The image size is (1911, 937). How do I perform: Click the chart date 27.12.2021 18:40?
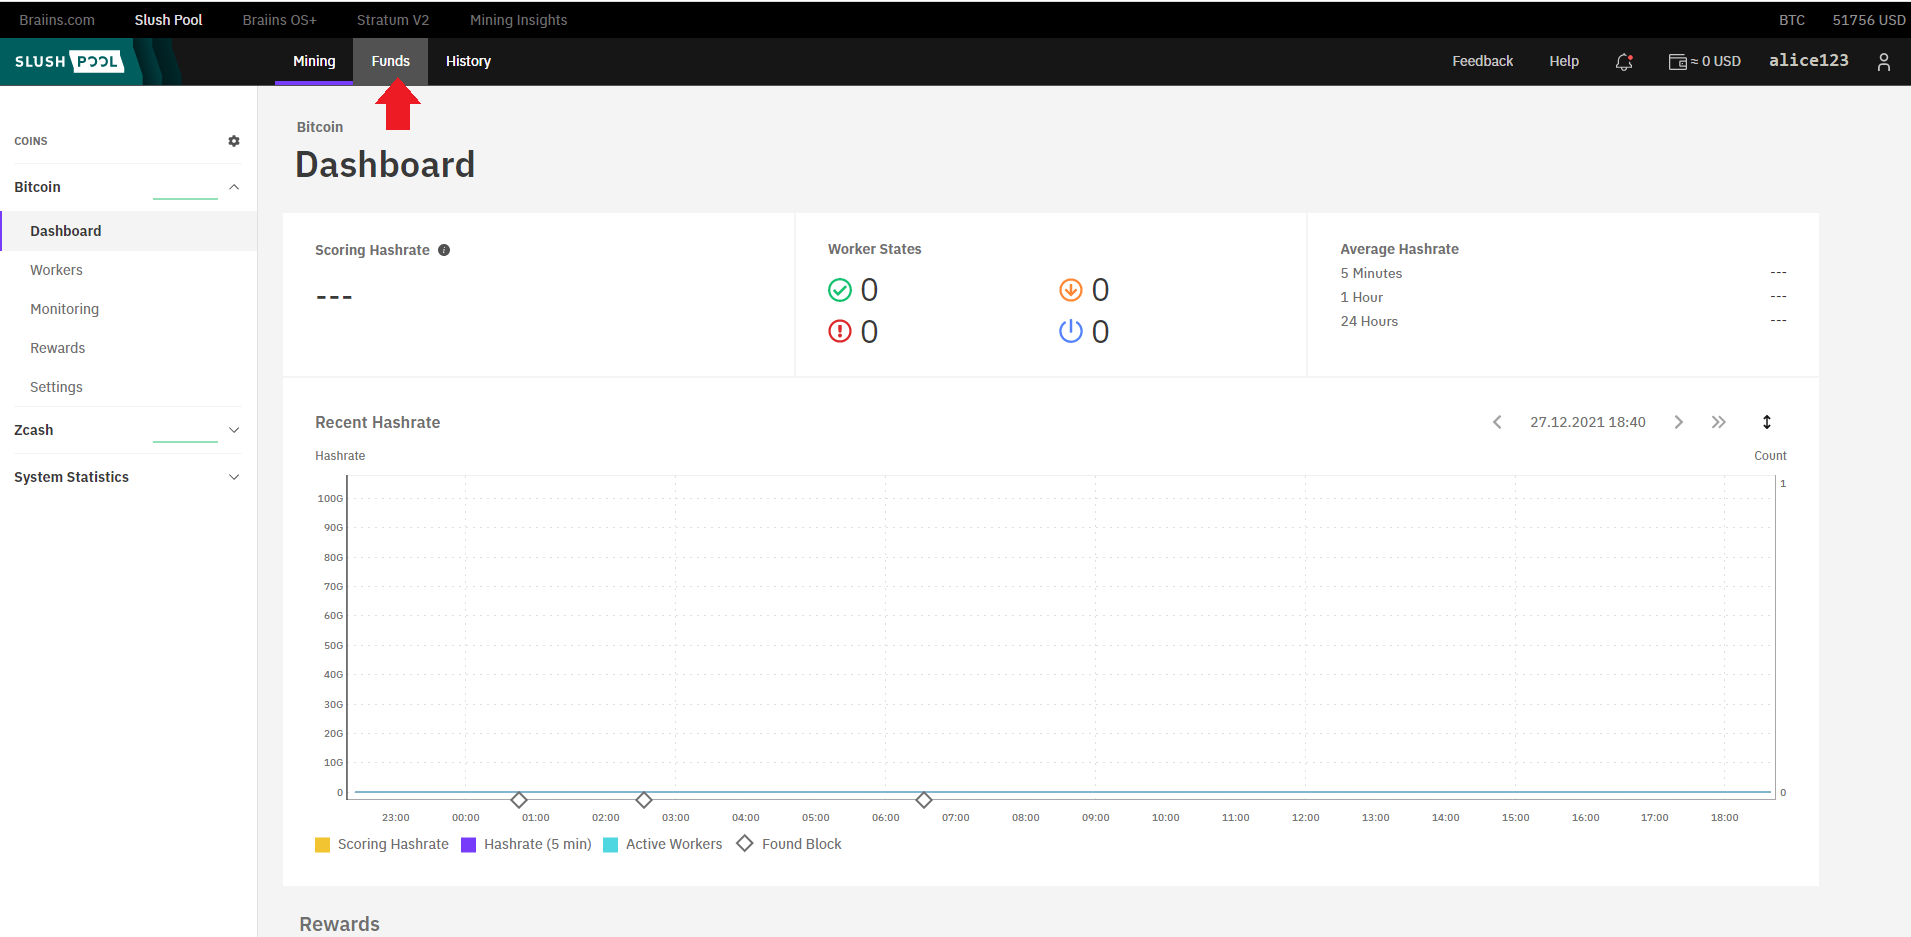point(1588,422)
